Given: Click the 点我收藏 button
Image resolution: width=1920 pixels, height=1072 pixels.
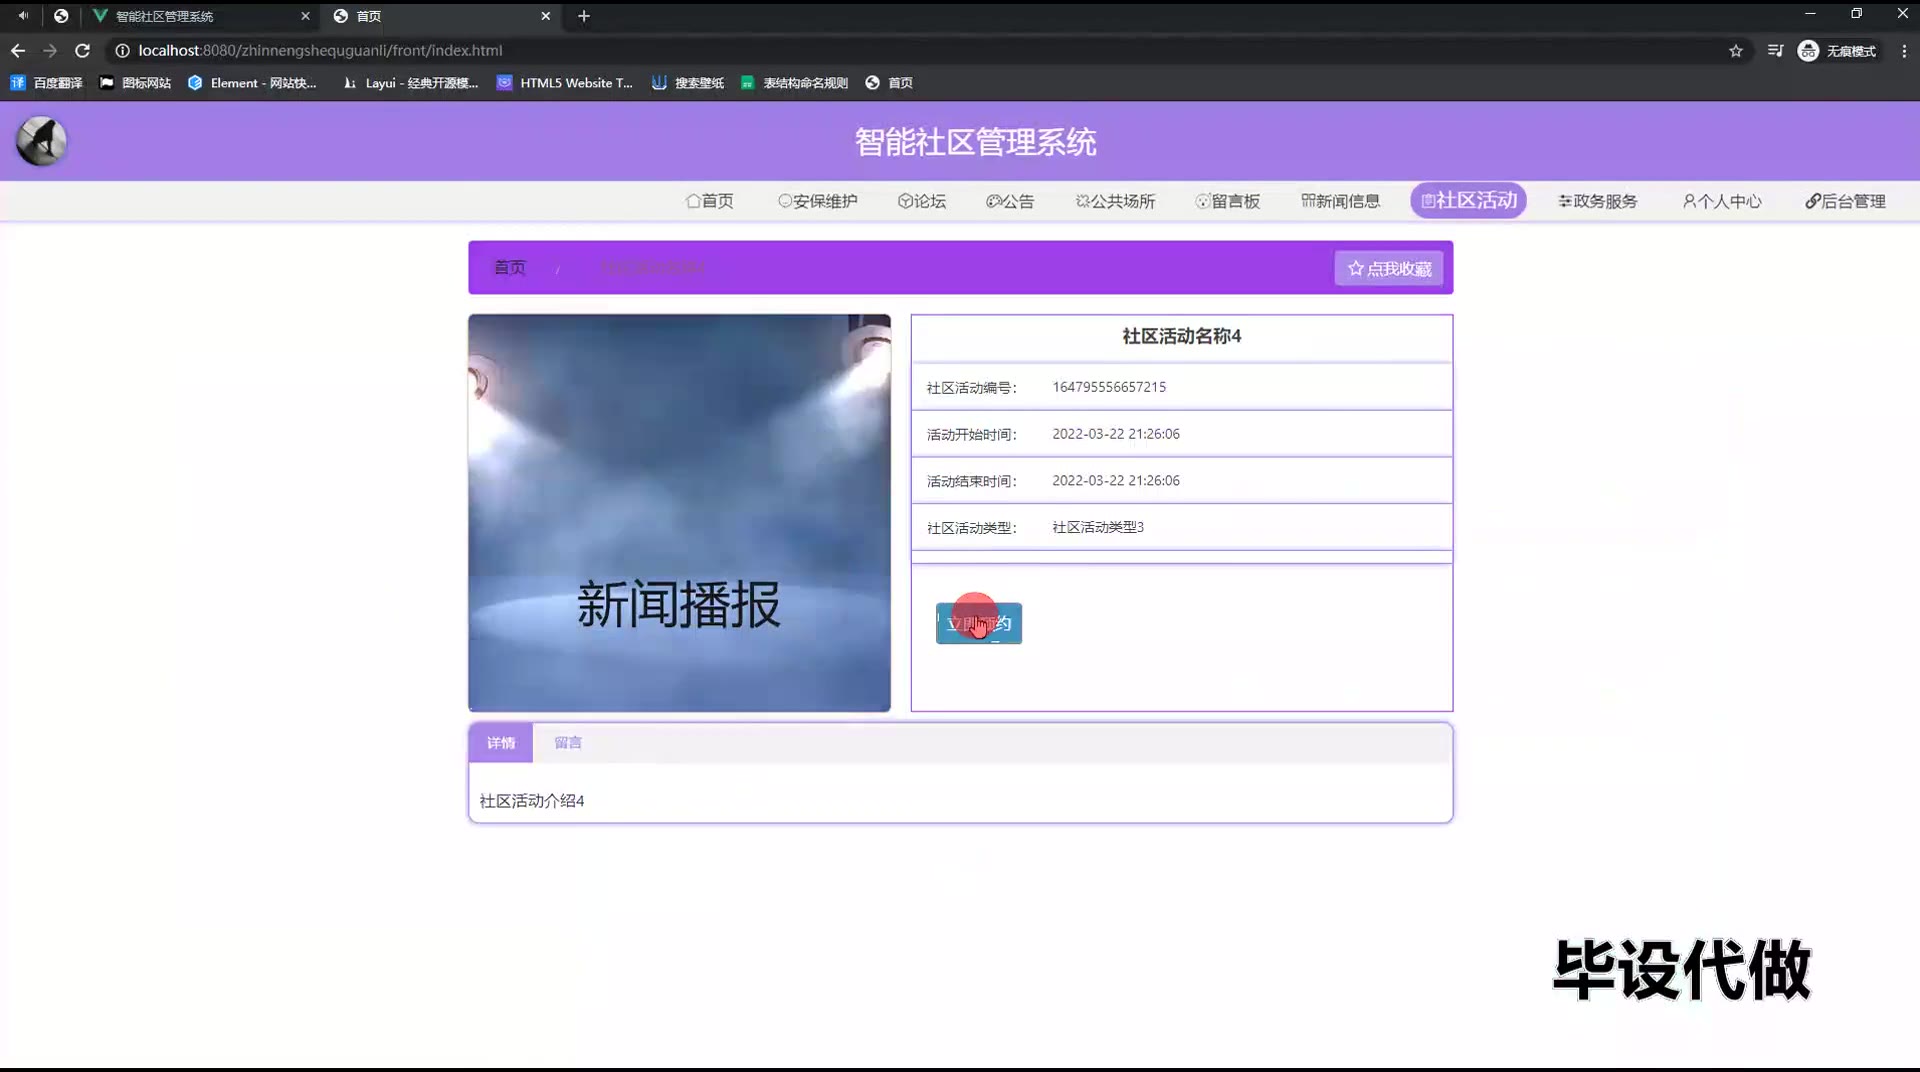Looking at the screenshot, I should [1388, 268].
